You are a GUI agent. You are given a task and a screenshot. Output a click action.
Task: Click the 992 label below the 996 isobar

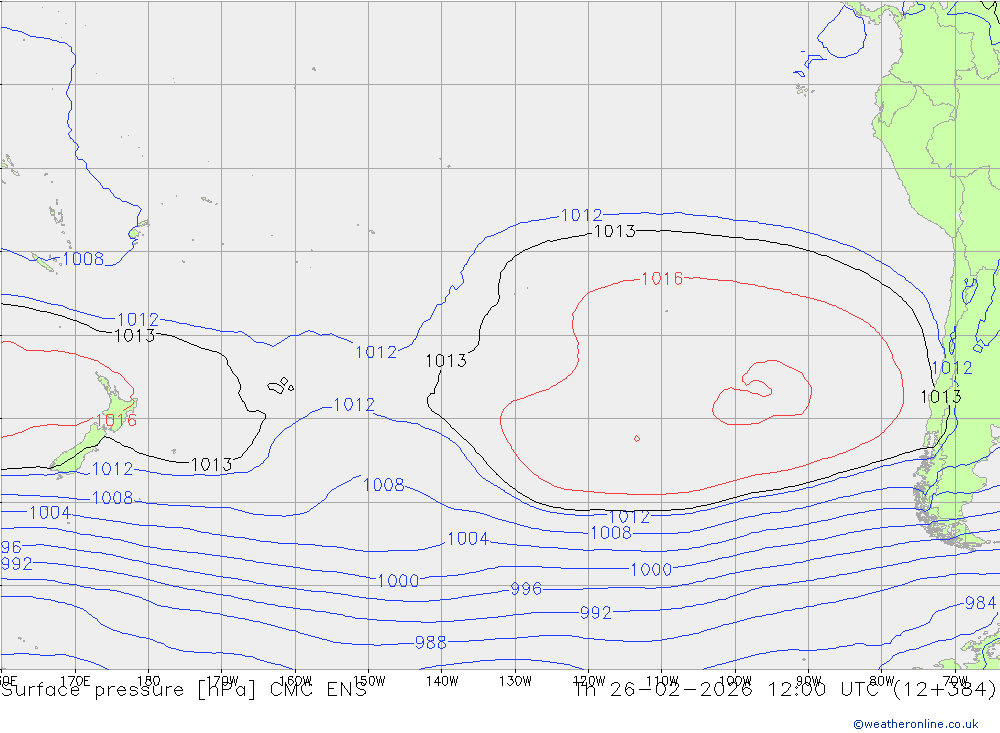596,613
